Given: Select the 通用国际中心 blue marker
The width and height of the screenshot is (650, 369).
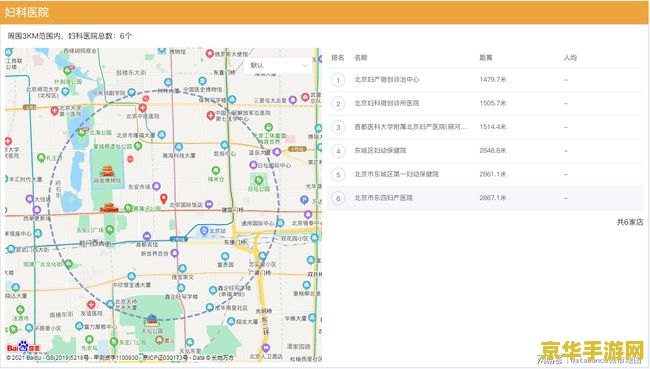Looking at the screenshot, I should click(x=281, y=223).
